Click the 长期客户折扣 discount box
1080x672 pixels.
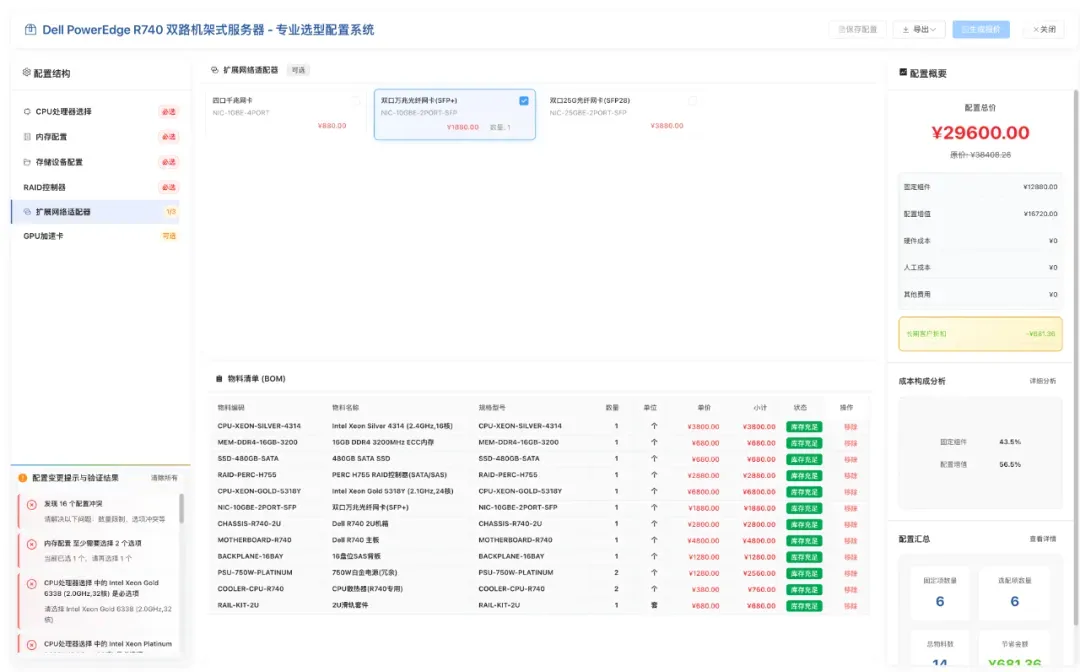(980, 334)
